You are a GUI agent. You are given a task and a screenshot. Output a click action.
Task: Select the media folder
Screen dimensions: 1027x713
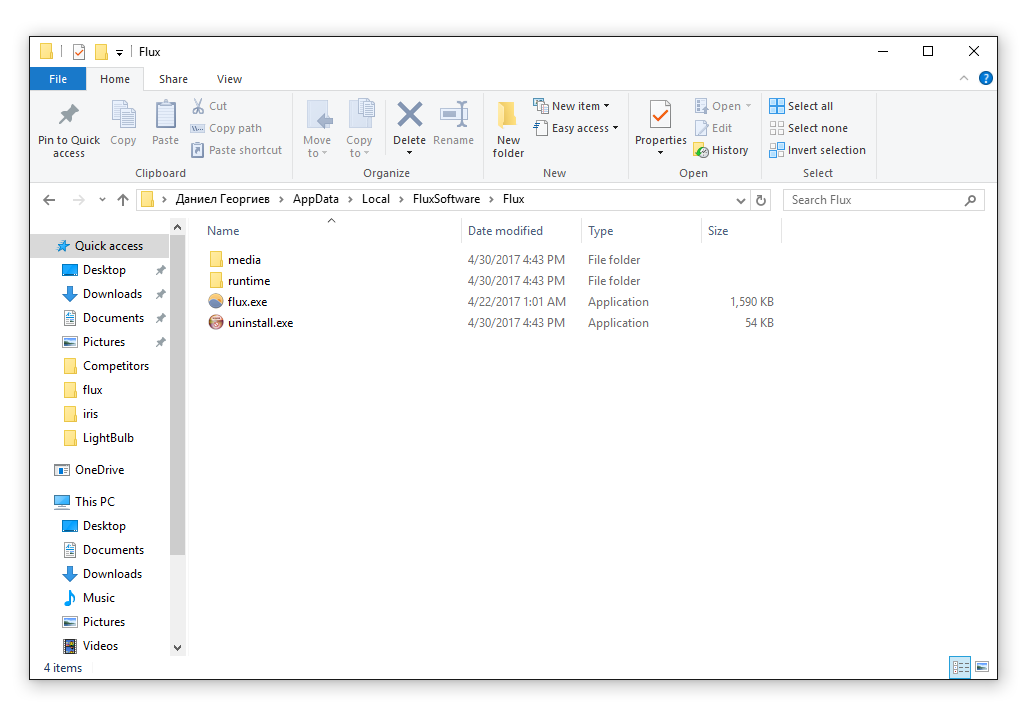244,260
